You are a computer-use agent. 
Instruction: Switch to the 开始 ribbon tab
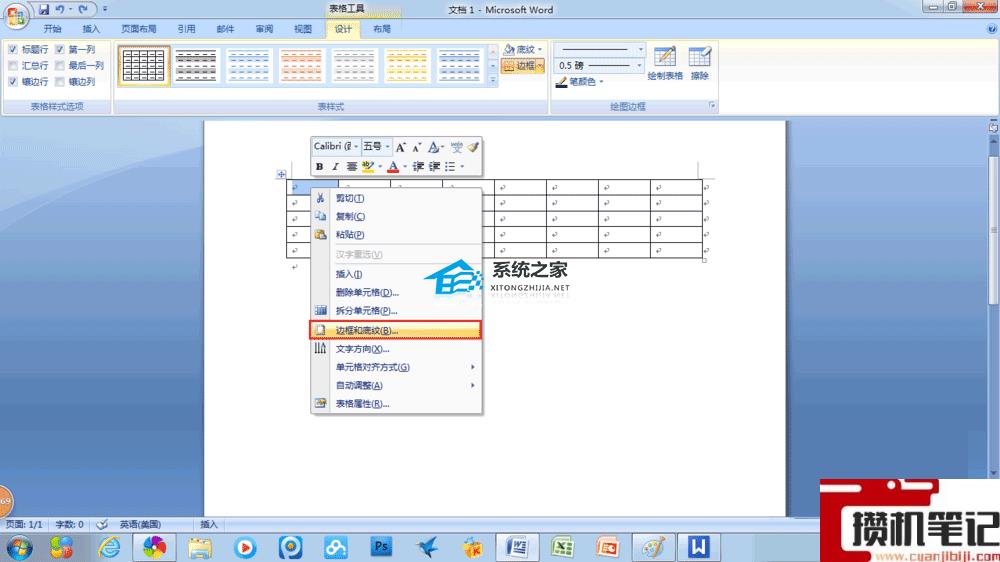tap(52, 29)
